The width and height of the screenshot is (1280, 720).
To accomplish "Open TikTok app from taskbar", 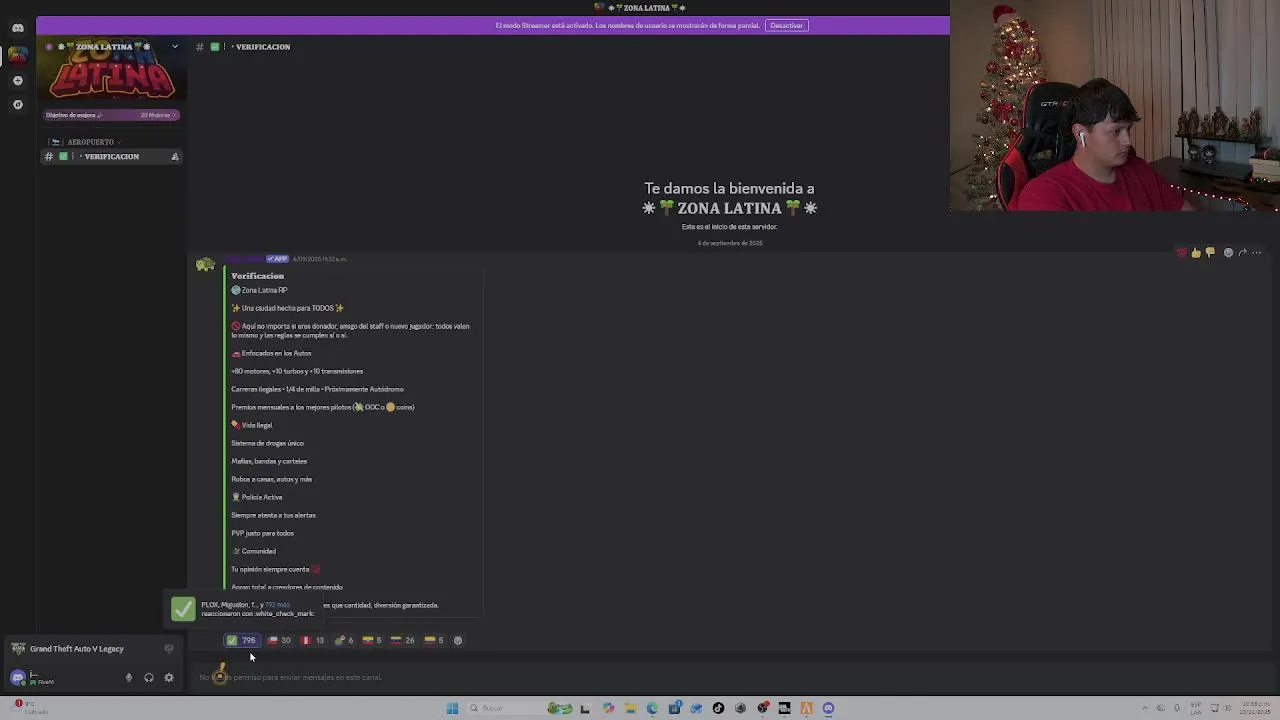I will [718, 708].
